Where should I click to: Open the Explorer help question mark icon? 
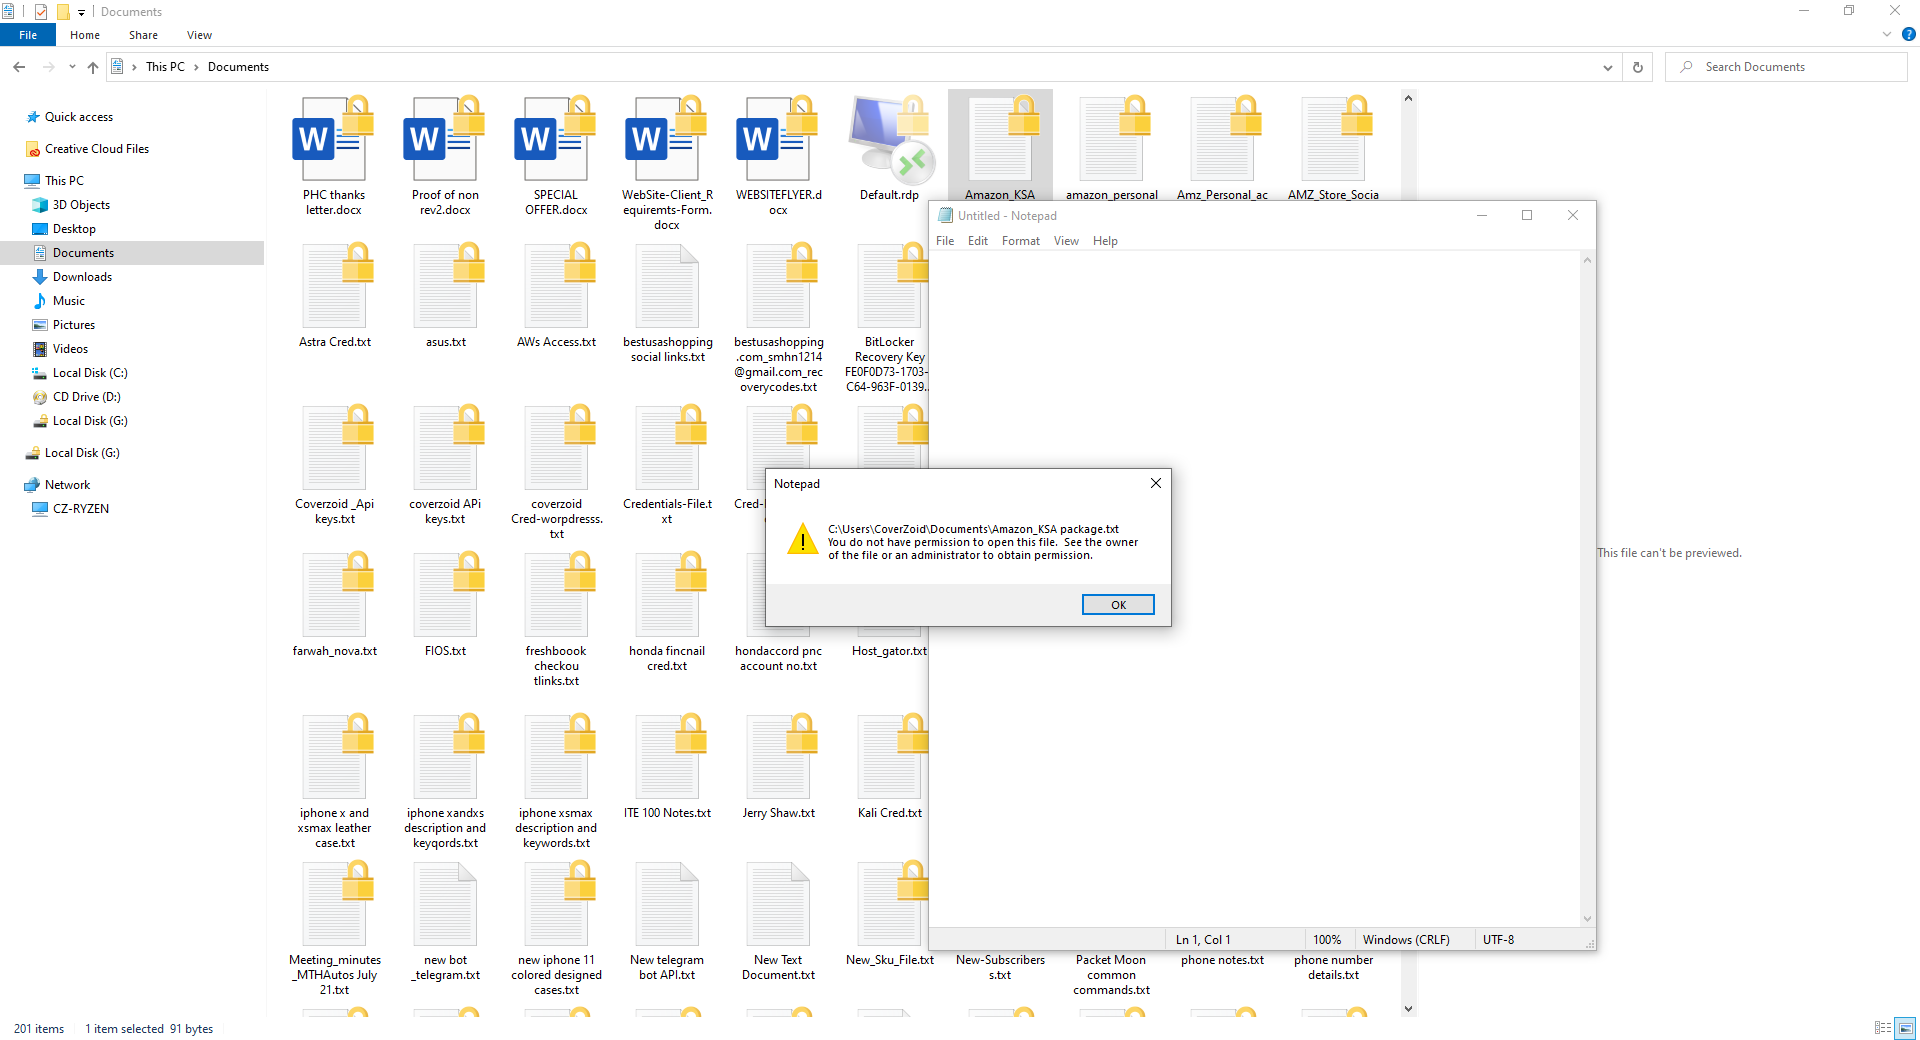click(1908, 34)
